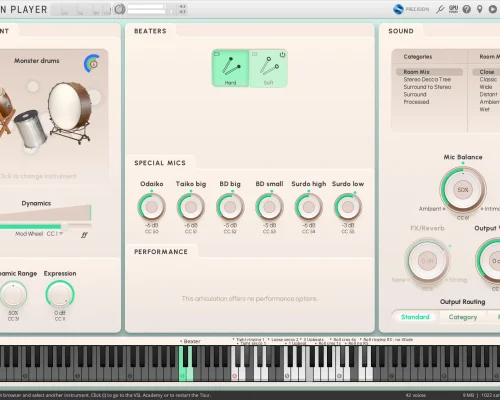The image size is (500, 400).
Task: Open the SOUND panel tab
Action: pos(401,31)
